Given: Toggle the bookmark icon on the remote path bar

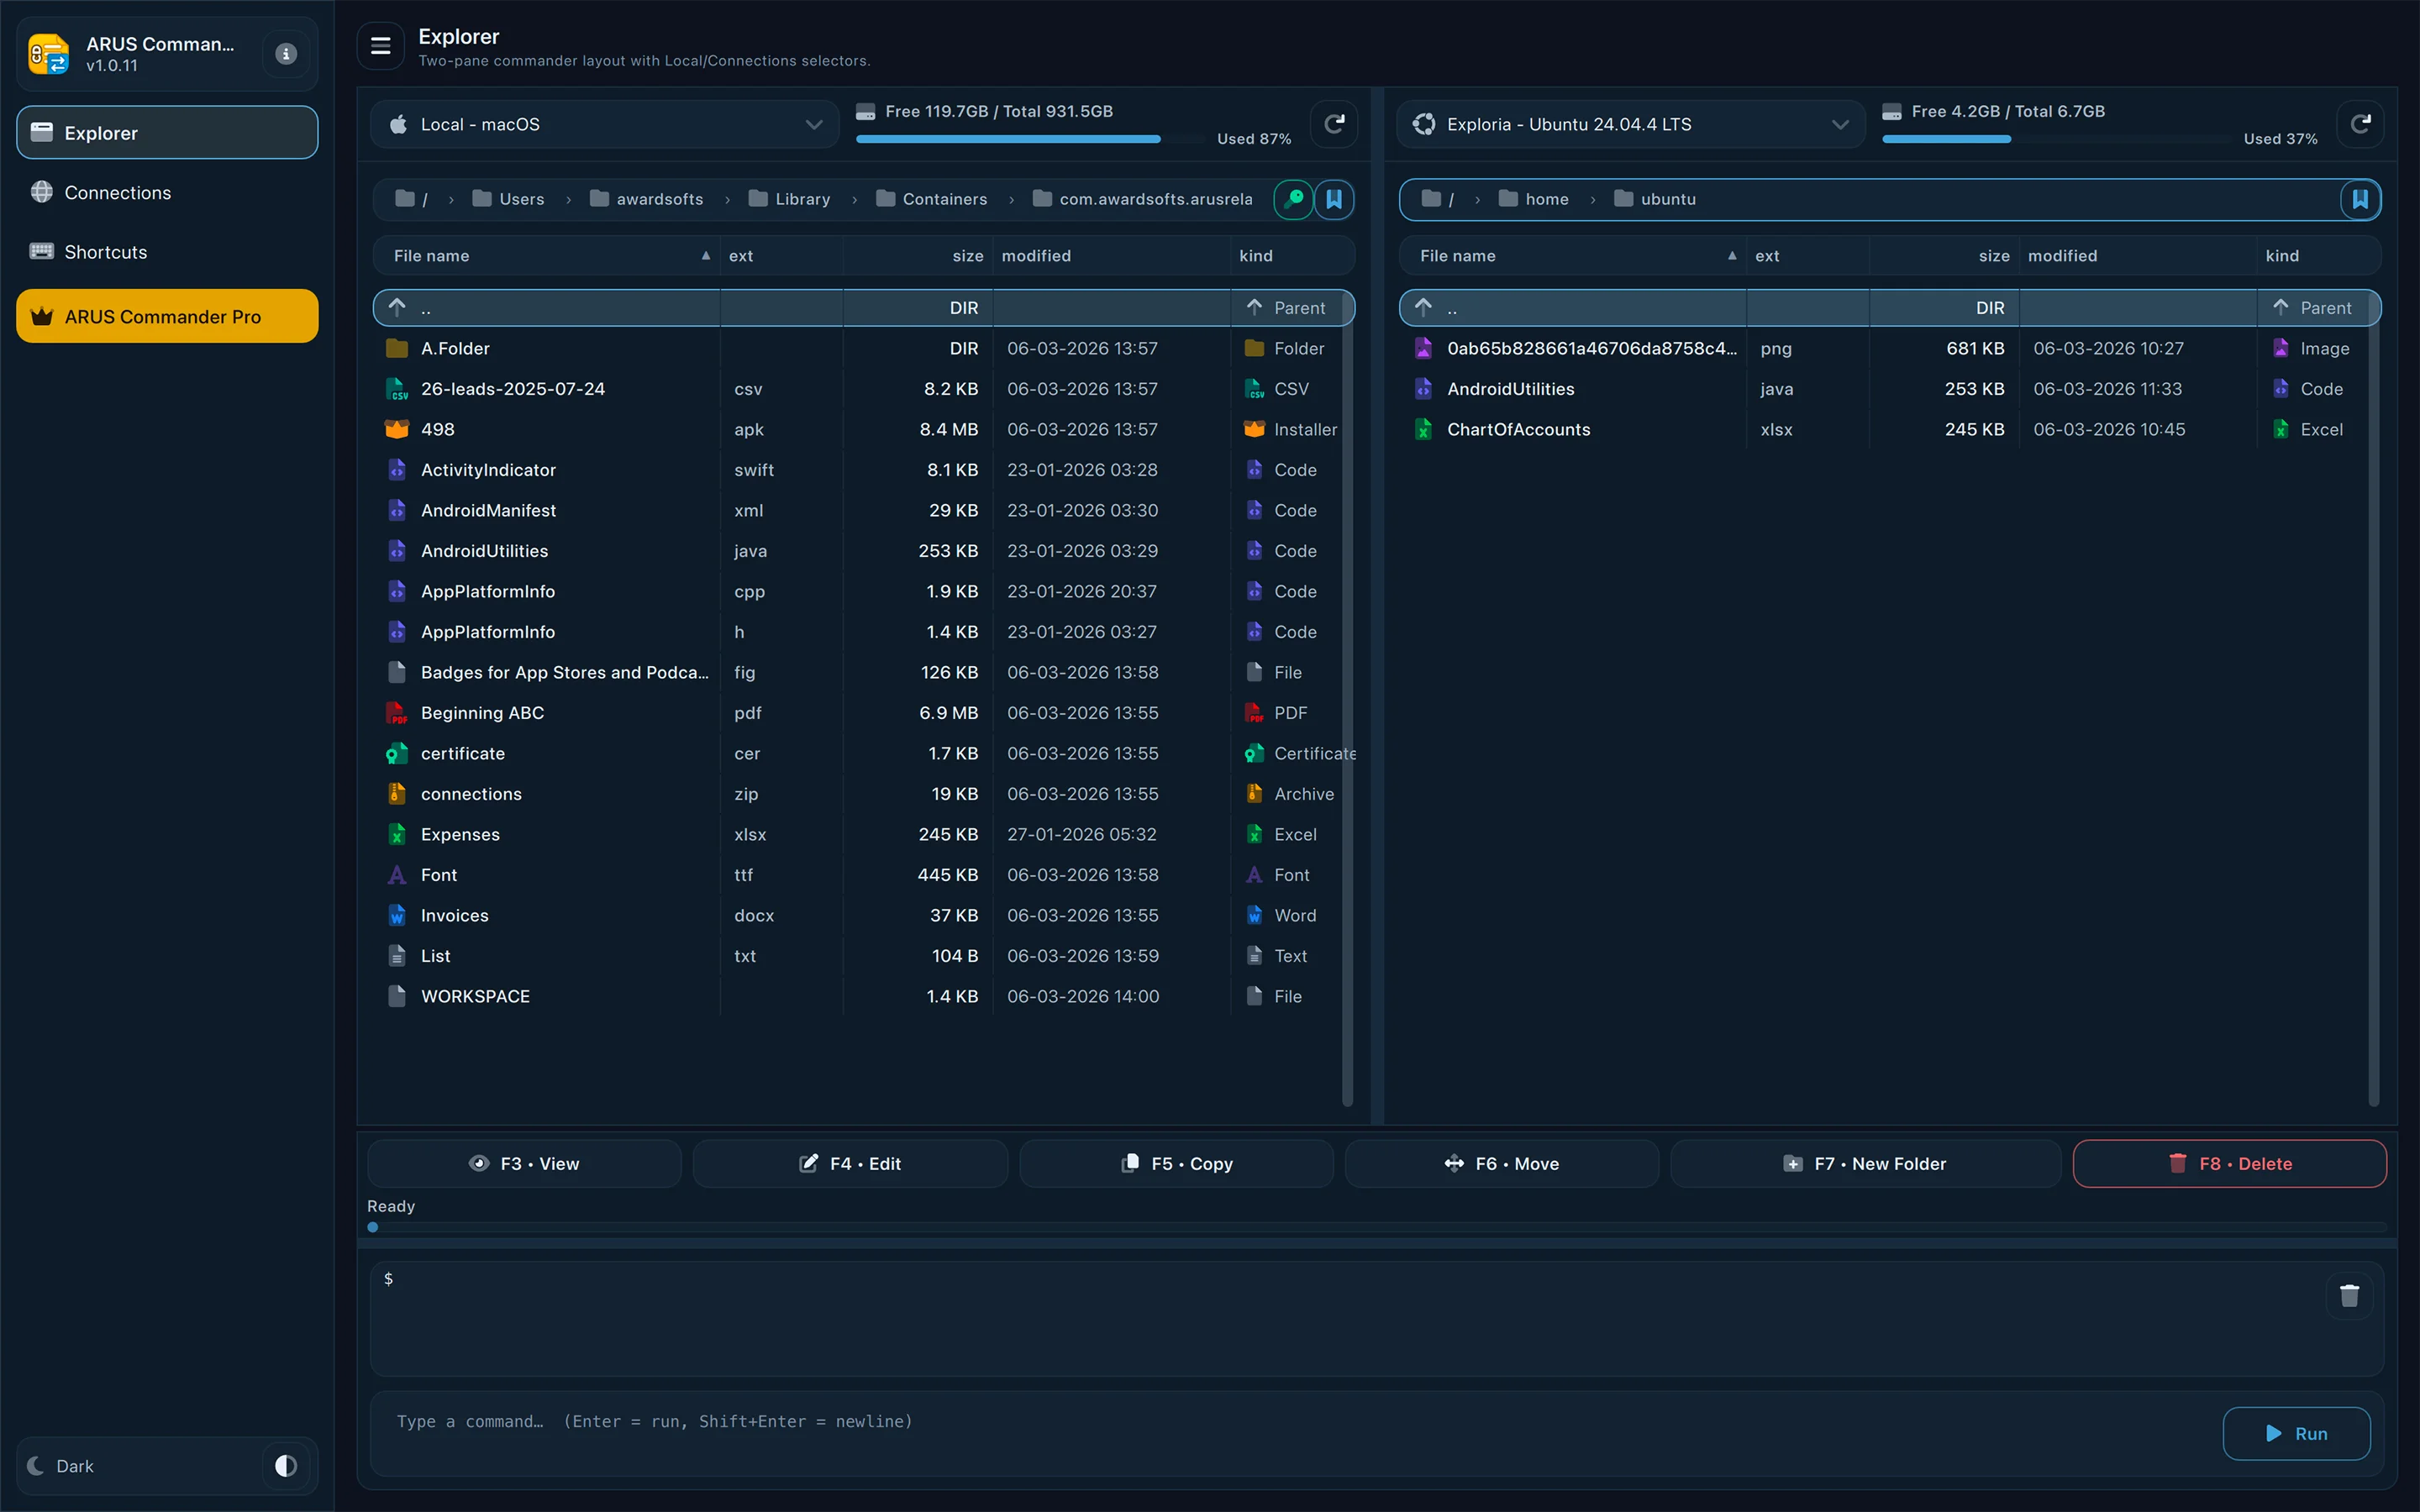Looking at the screenshot, I should [x=2361, y=199].
